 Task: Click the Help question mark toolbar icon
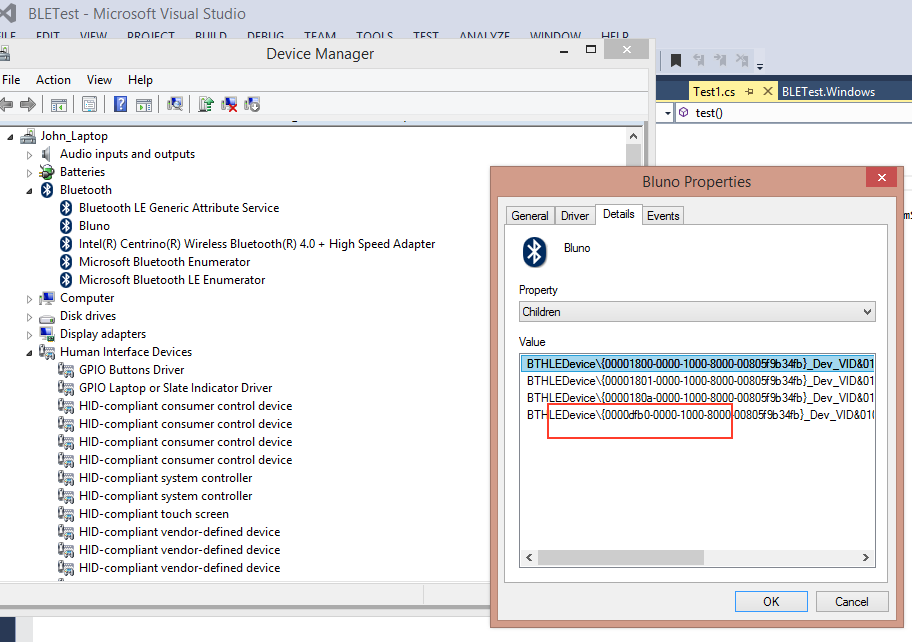pyautogui.click(x=120, y=105)
